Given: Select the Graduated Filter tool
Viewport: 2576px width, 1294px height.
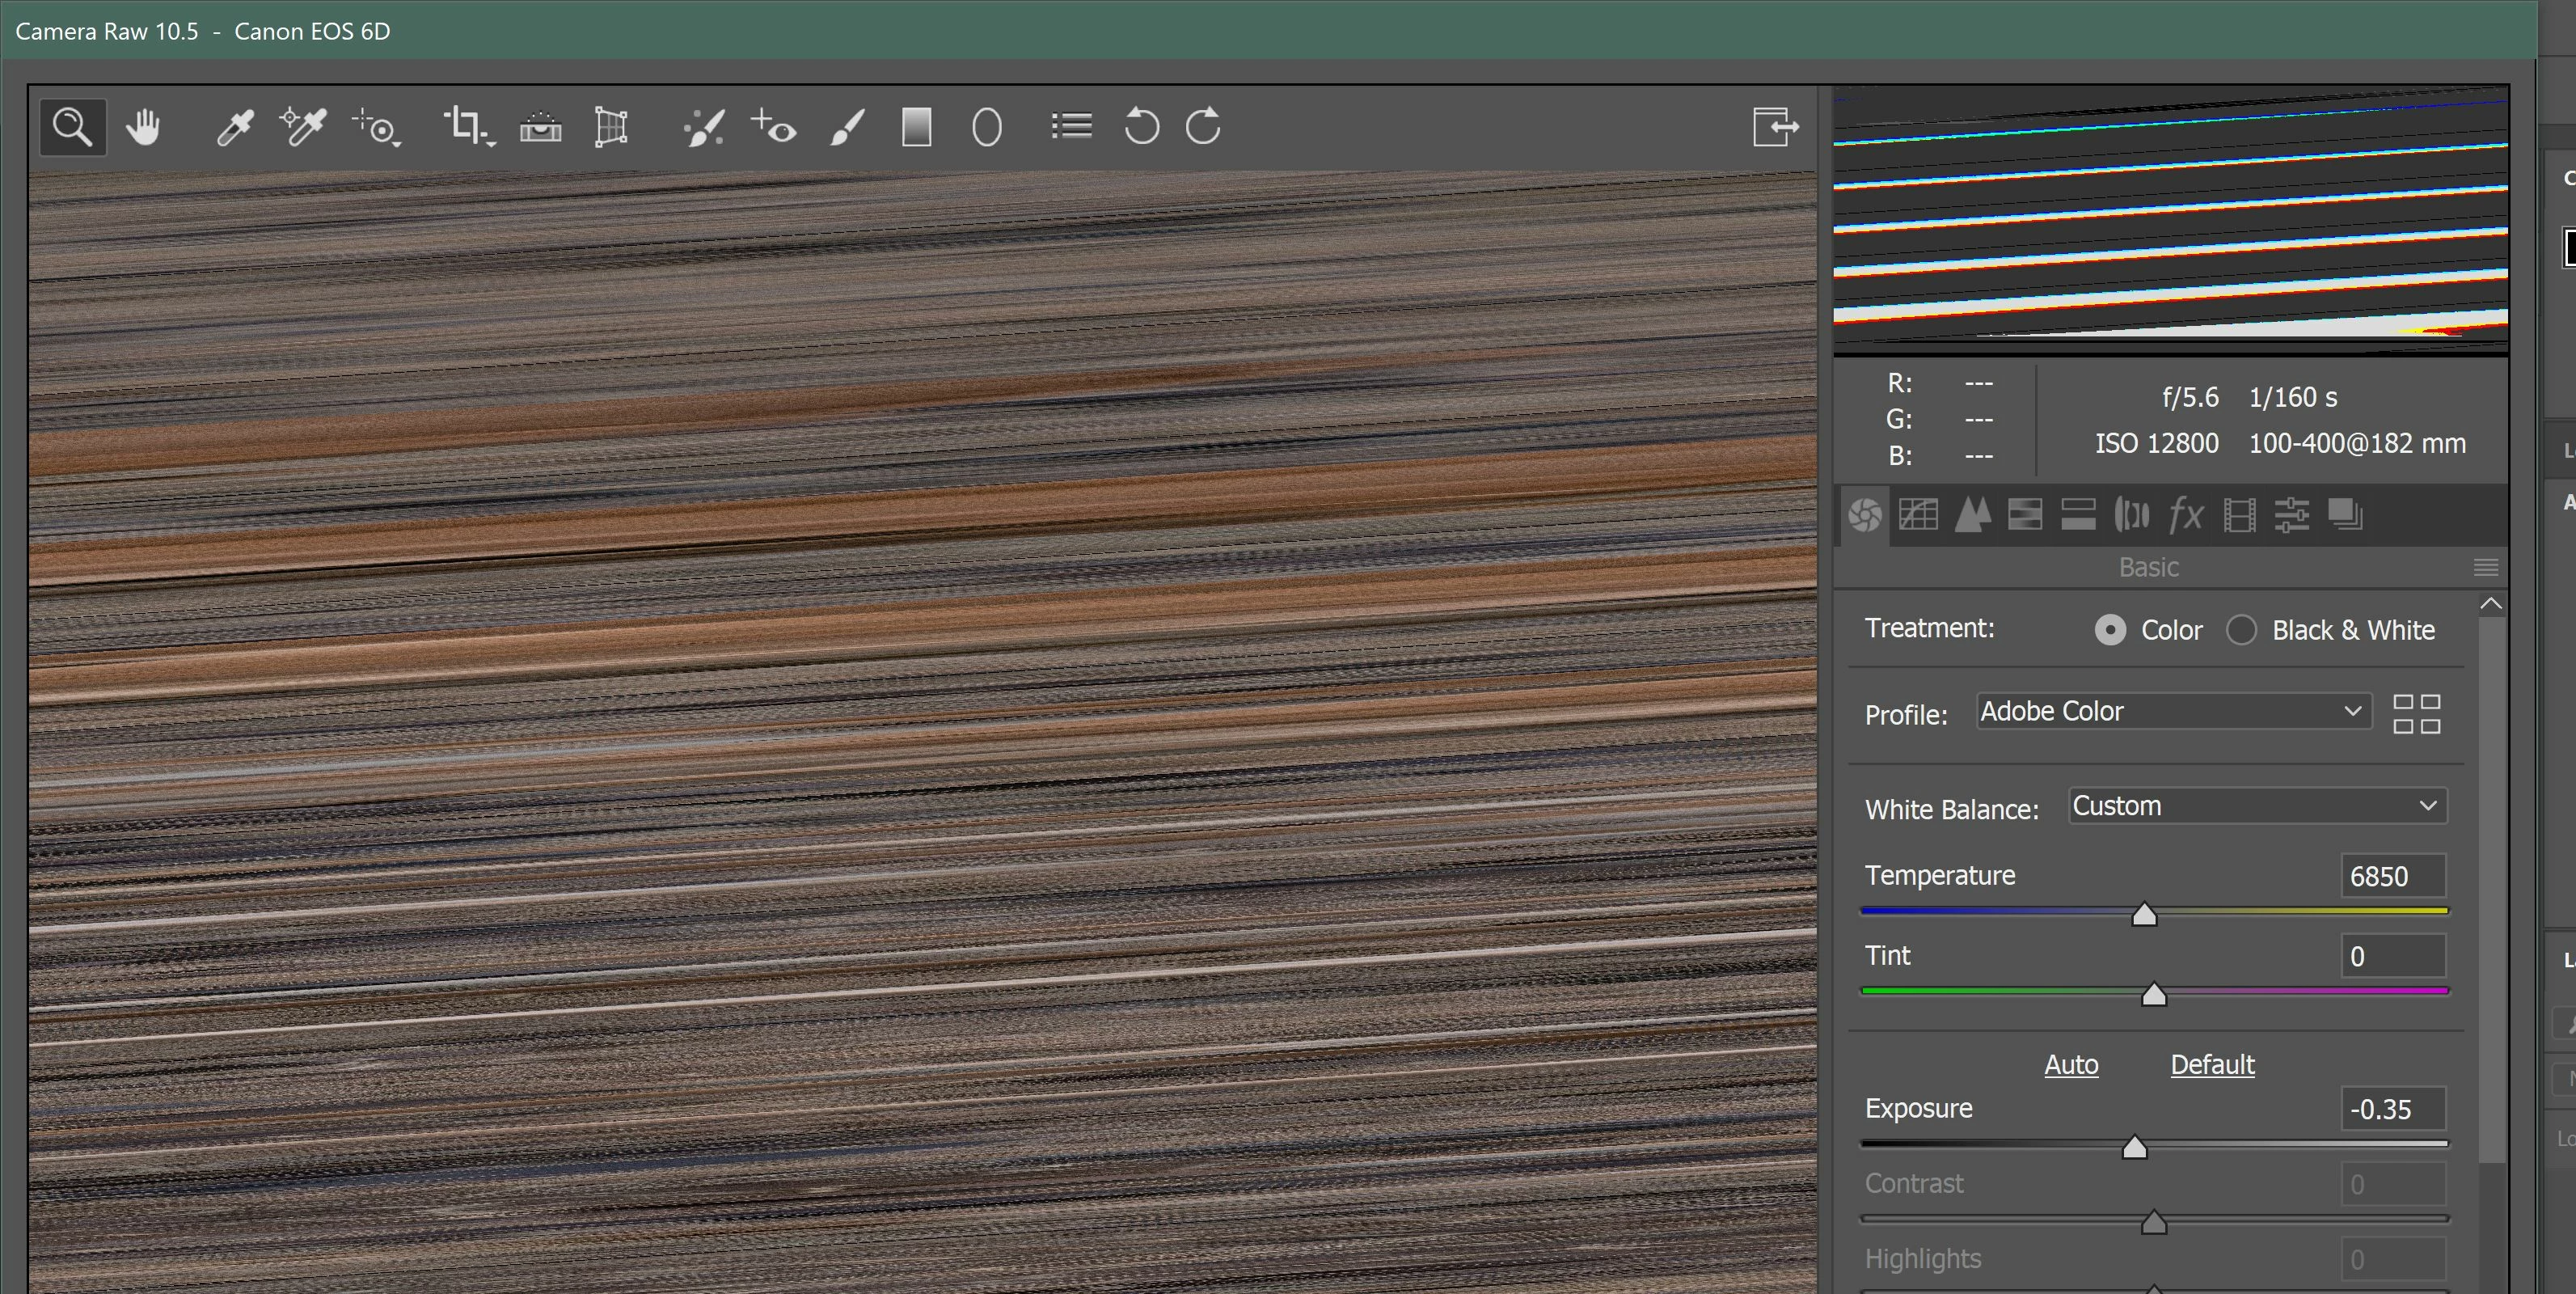Looking at the screenshot, I should pos(916,127).
